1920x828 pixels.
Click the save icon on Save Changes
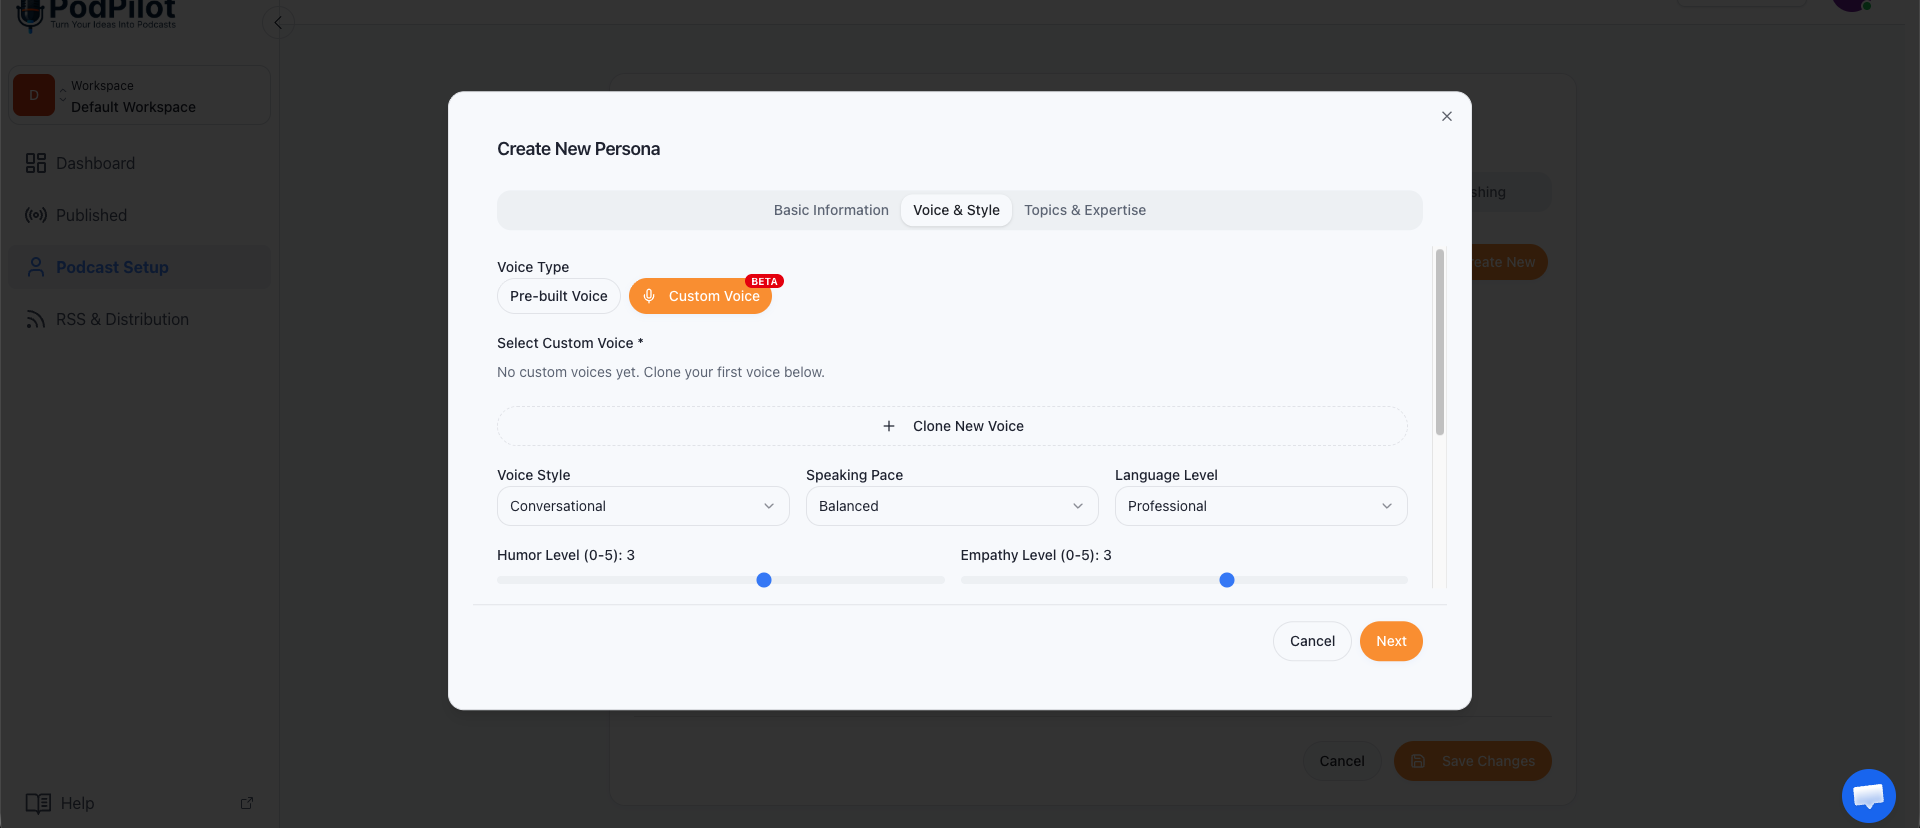pos(1418,761)
